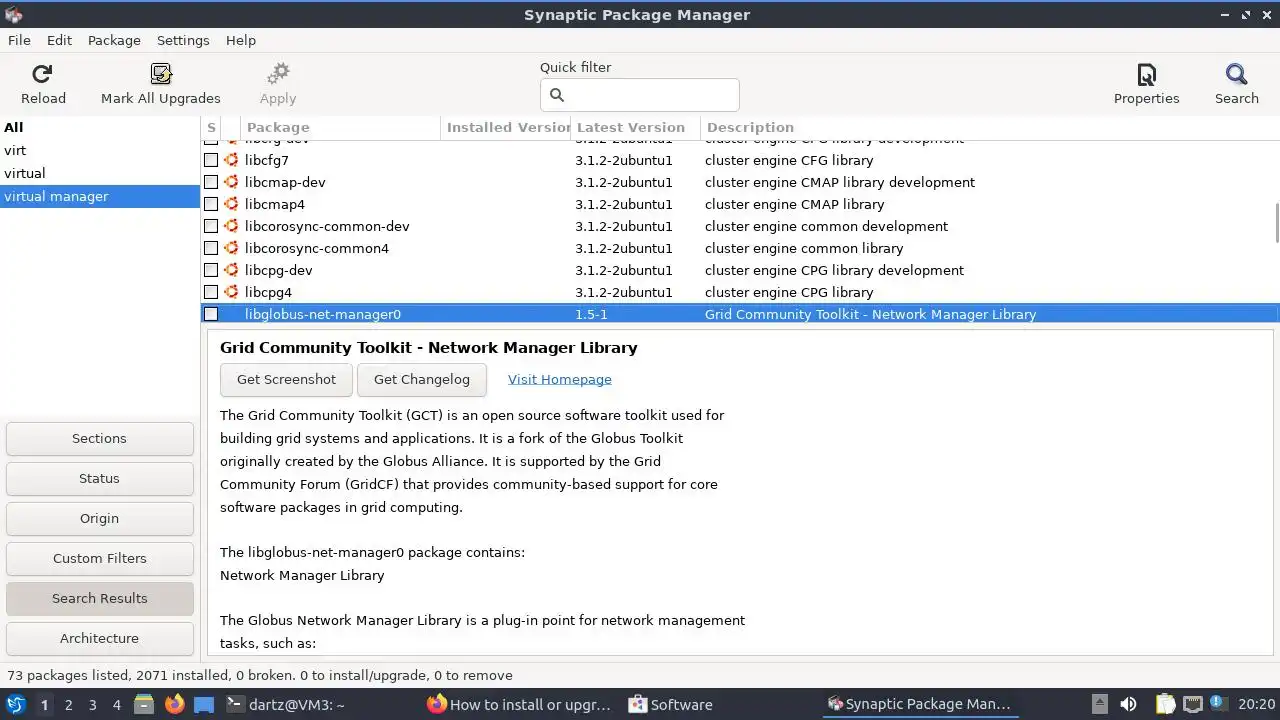Viewport: 1280px width, 720px height.
Task: Sort by the S status column
Action: coord(211,127)
